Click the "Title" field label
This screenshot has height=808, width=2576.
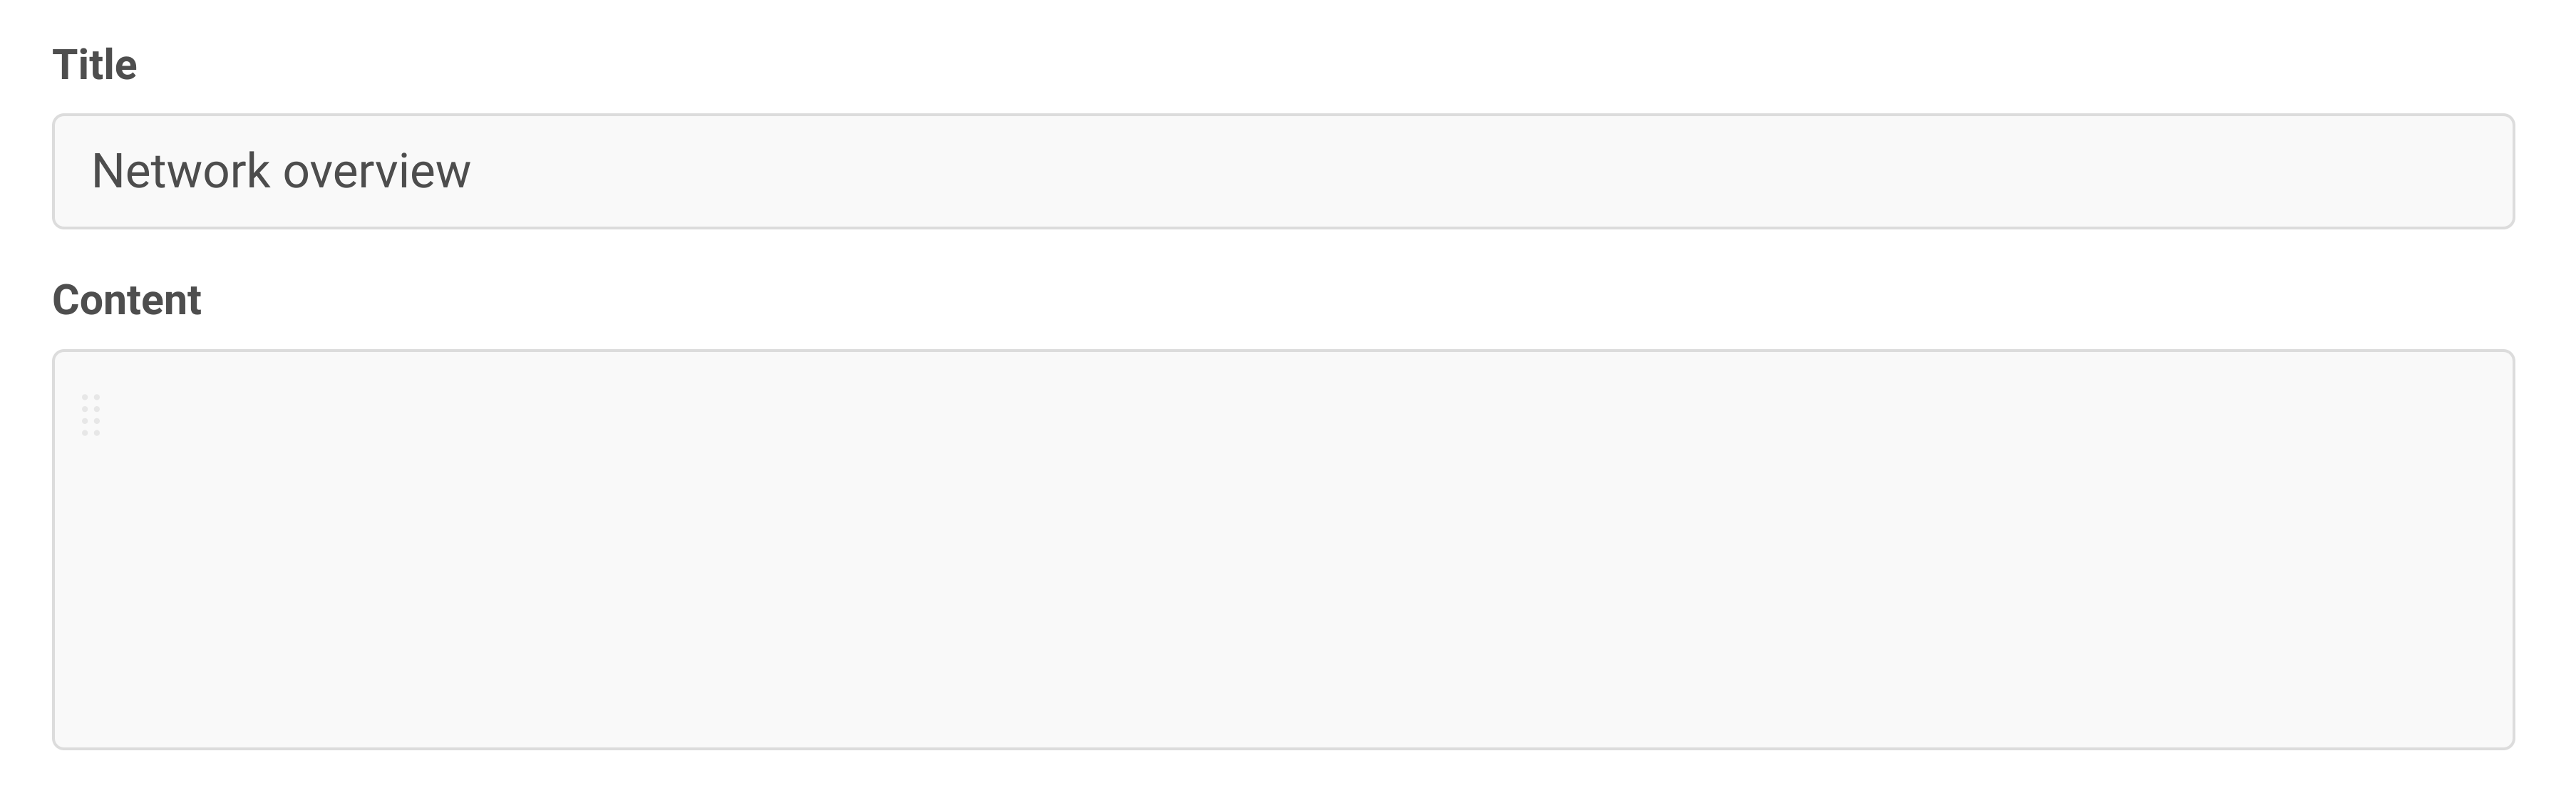point(94,65)
